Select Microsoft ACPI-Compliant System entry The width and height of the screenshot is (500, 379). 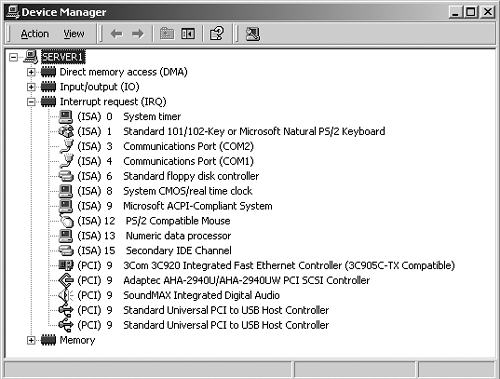point(175,206)
